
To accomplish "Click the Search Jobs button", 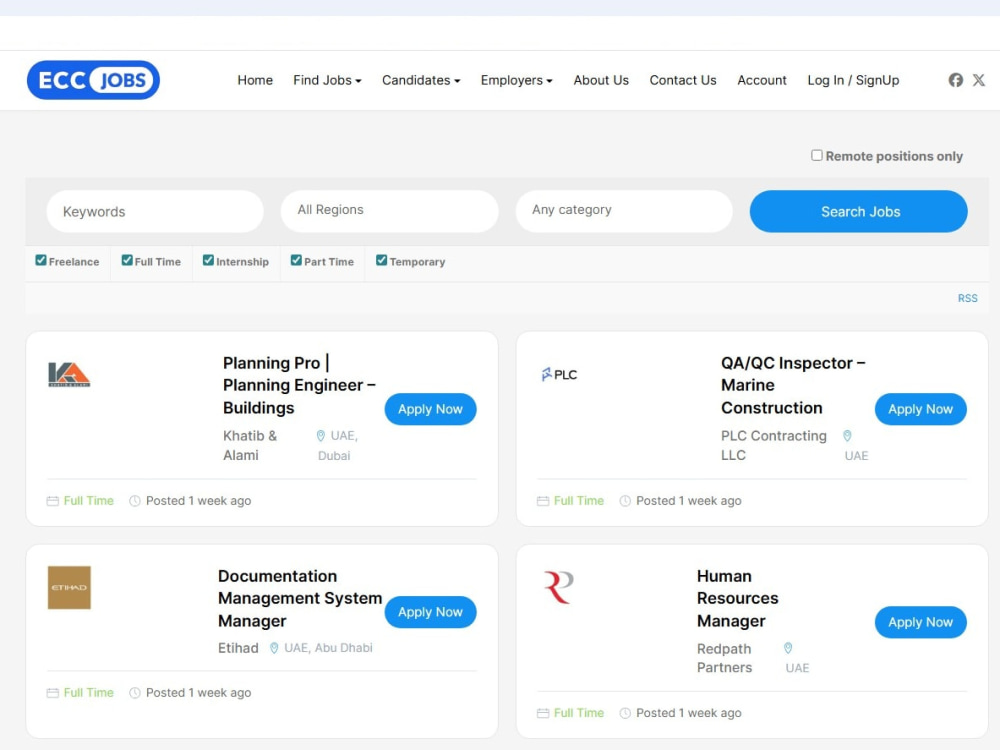I will click(858, 211).
